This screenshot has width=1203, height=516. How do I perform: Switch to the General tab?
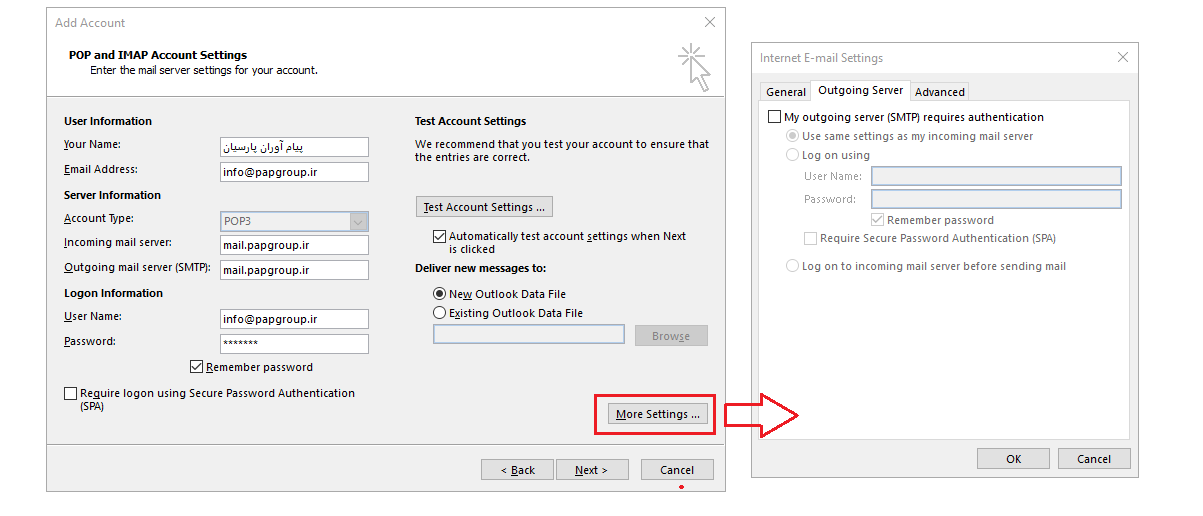point(786,92)
